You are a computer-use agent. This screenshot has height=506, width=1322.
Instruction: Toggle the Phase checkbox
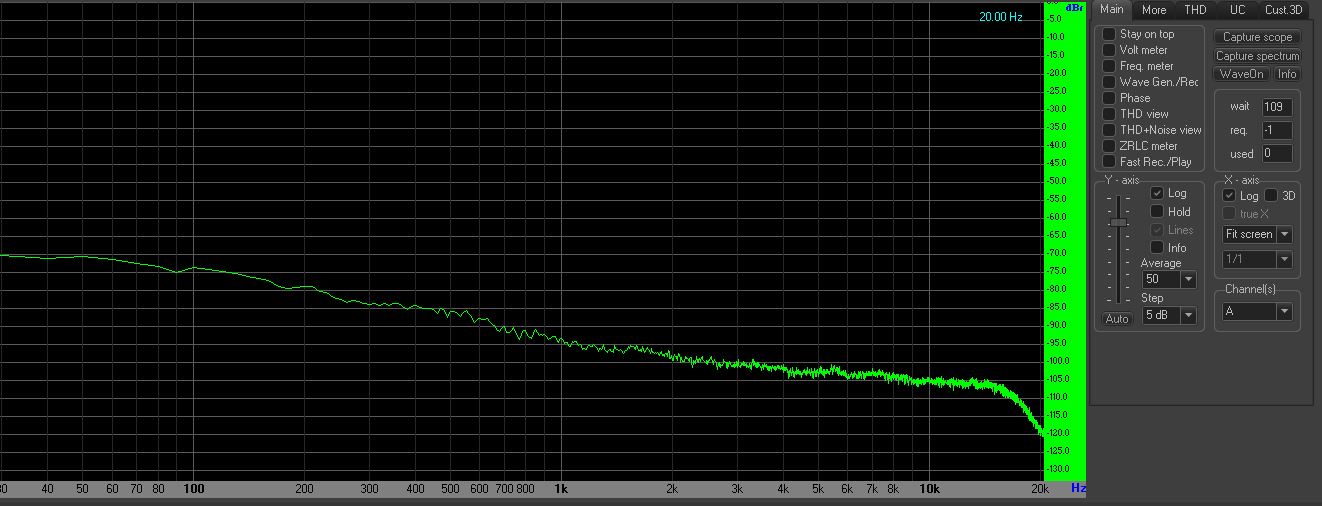(1109, 98)
